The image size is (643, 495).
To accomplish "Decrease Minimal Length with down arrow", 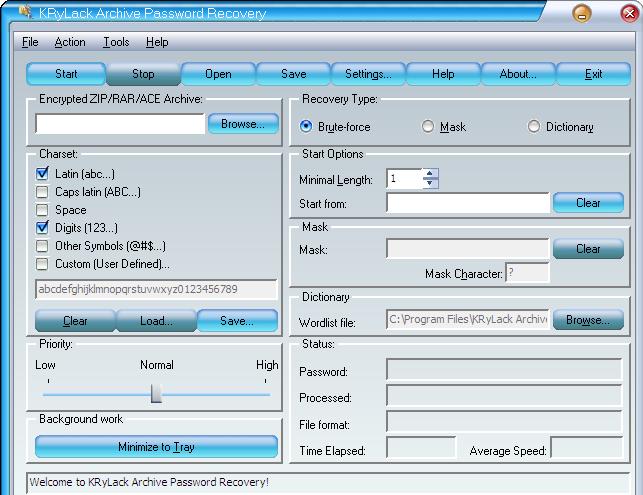I will click(x=430, y=183).
